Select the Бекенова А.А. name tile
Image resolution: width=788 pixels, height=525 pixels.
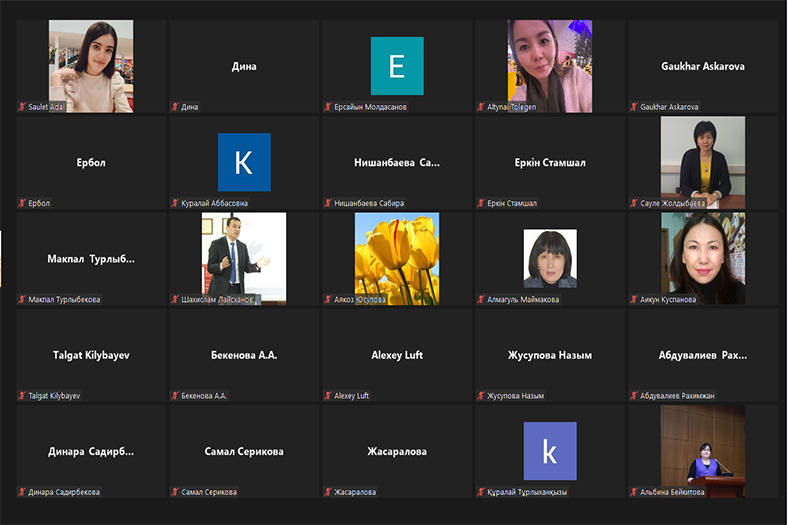[244, 355]
